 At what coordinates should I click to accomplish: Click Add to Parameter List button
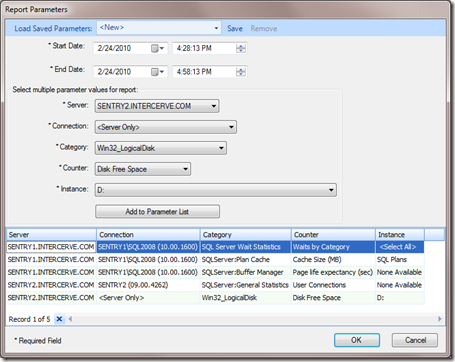[x=157, y=212]
